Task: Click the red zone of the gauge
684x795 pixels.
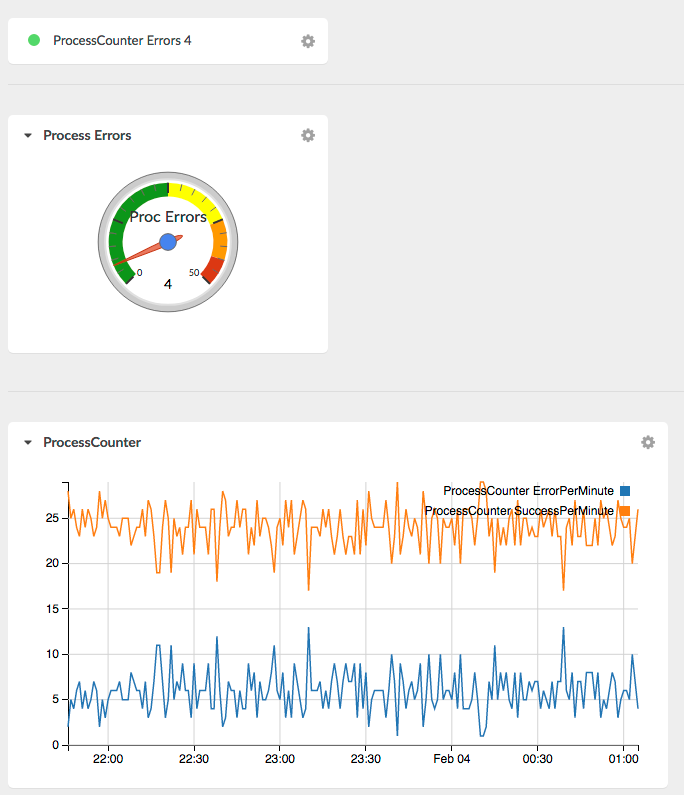Action: pyautogui.click(x=214, y=269)
